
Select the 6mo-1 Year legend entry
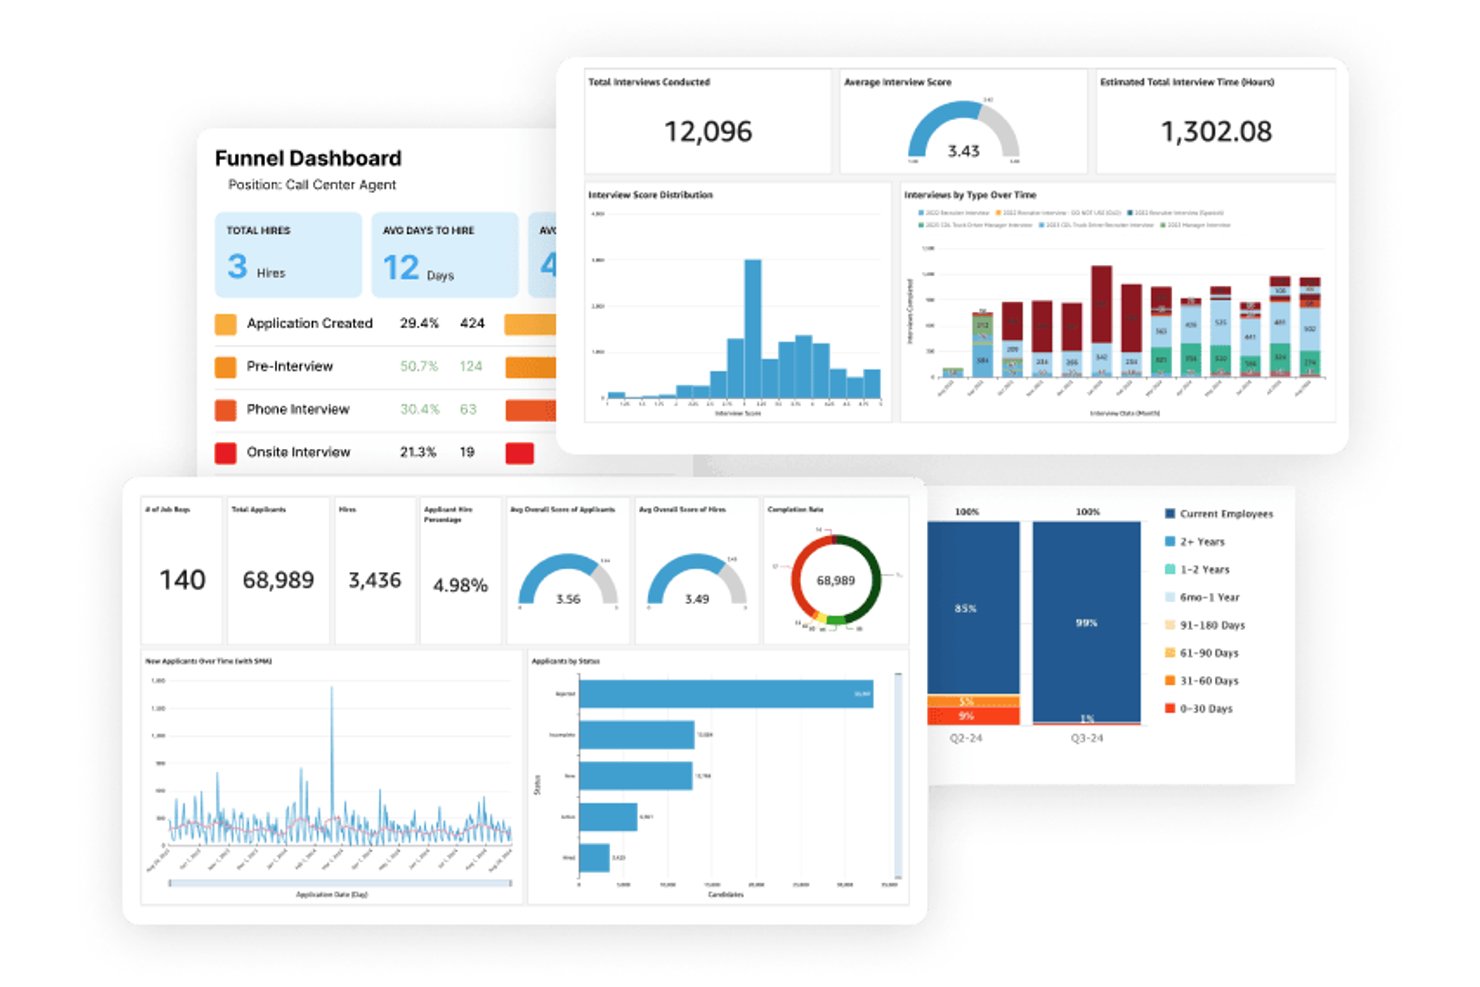pyautogui.click(x=1202, y=598)
